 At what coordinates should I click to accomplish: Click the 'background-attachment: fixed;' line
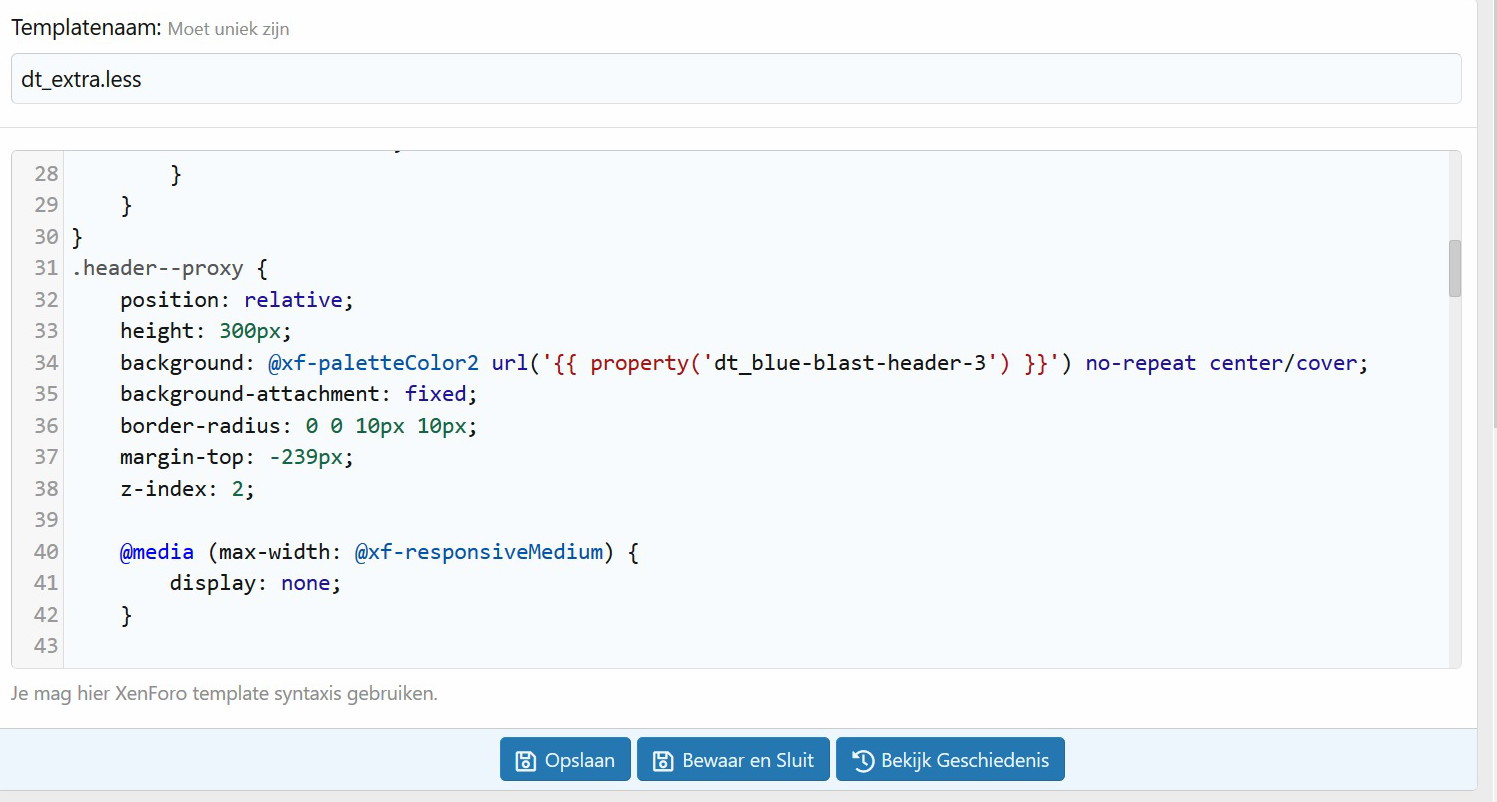tap(299, 394)
